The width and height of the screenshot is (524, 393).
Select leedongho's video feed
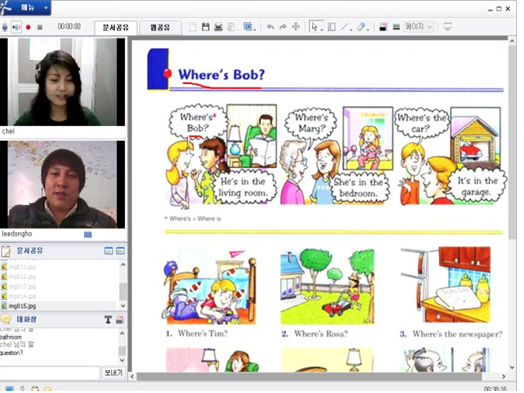pos(62,184)
